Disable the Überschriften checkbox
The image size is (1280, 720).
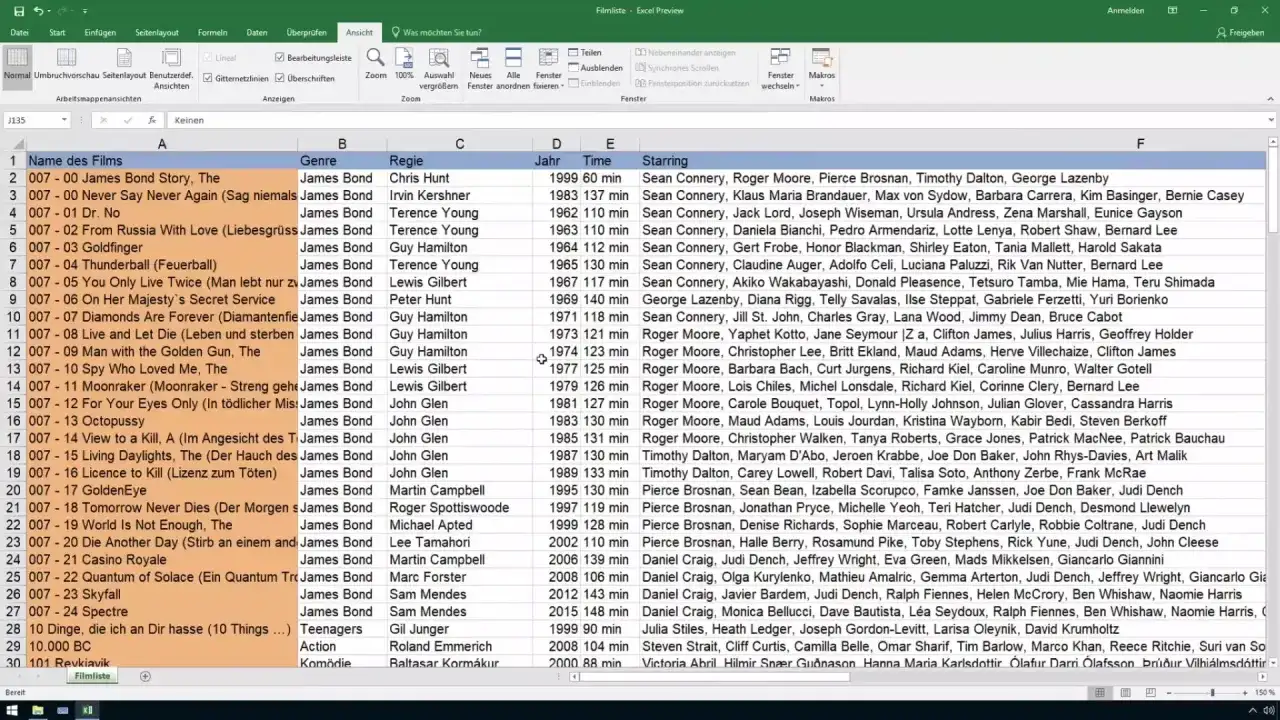coord(280,78)
